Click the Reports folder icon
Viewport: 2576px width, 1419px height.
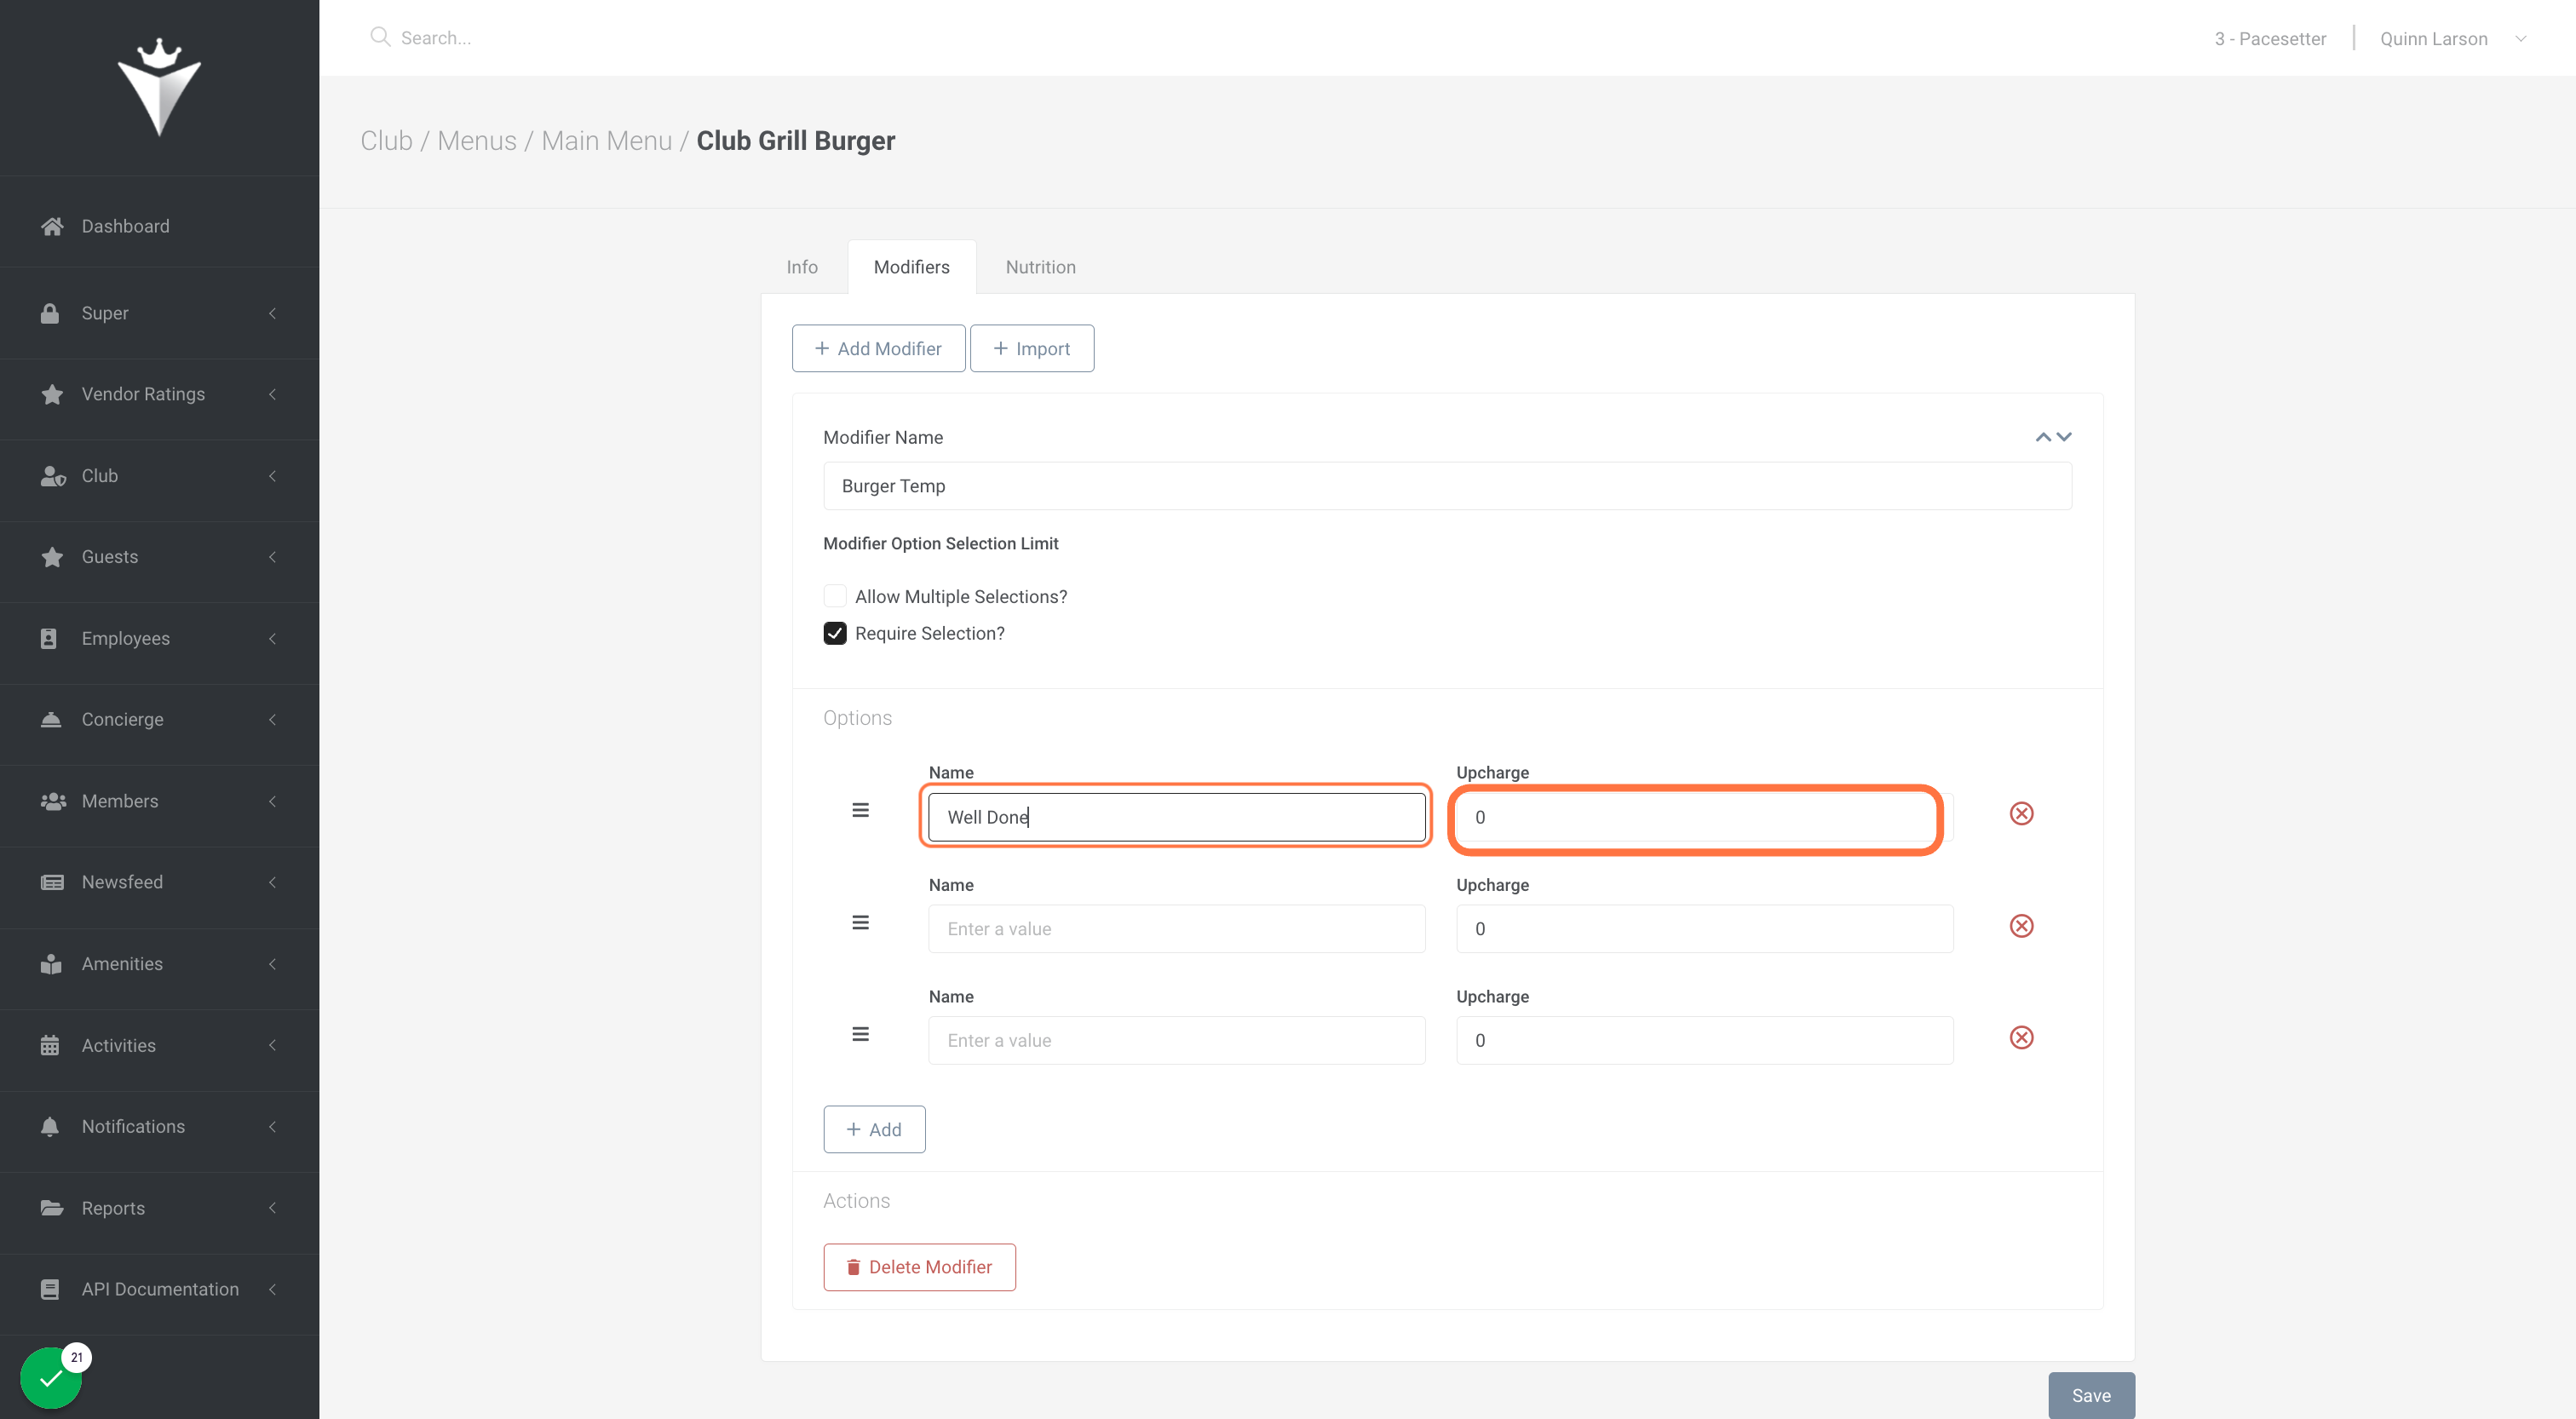coord(52,1208)
